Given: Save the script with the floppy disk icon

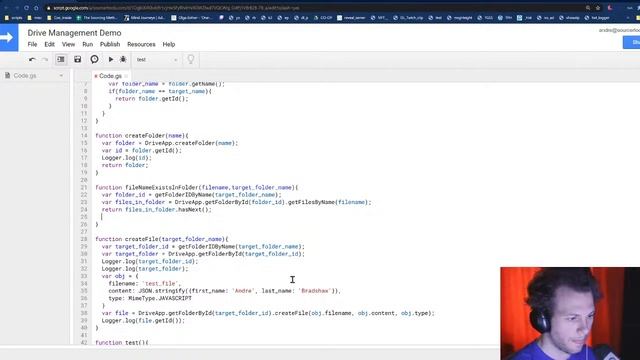Looking at the screenshot, I should (78, 60).
